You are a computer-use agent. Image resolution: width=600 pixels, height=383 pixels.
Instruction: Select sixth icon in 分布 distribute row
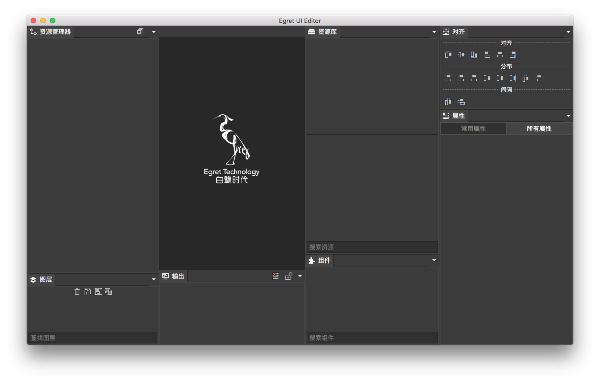(x=513, y=78)
